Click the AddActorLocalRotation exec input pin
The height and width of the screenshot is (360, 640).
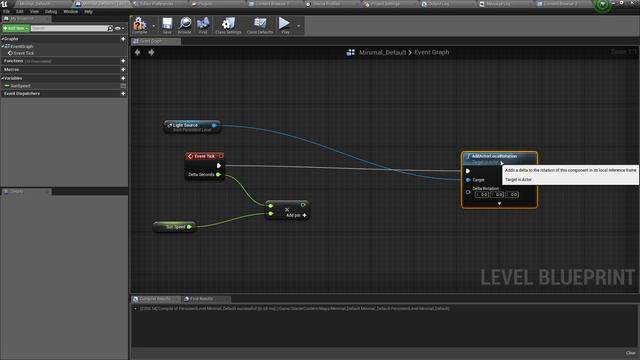[468, 171]
